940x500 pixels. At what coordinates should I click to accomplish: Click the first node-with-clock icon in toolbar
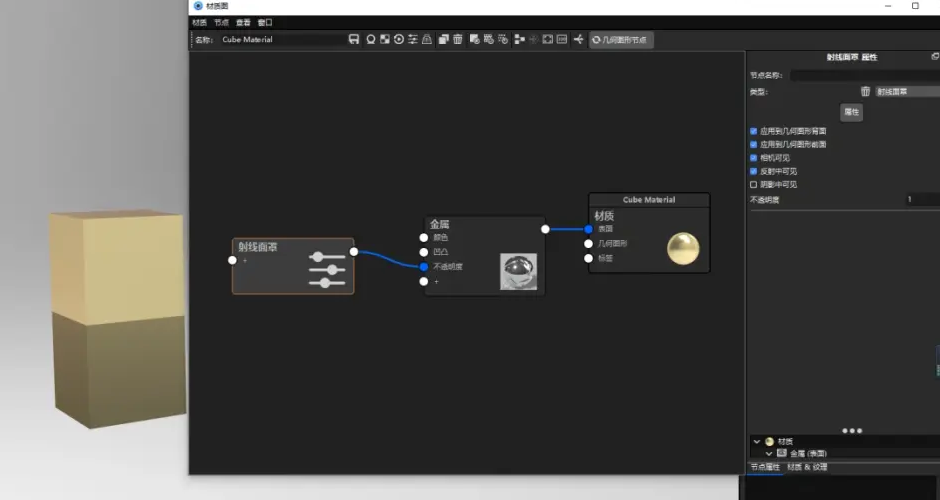click(x=474, y=40)
